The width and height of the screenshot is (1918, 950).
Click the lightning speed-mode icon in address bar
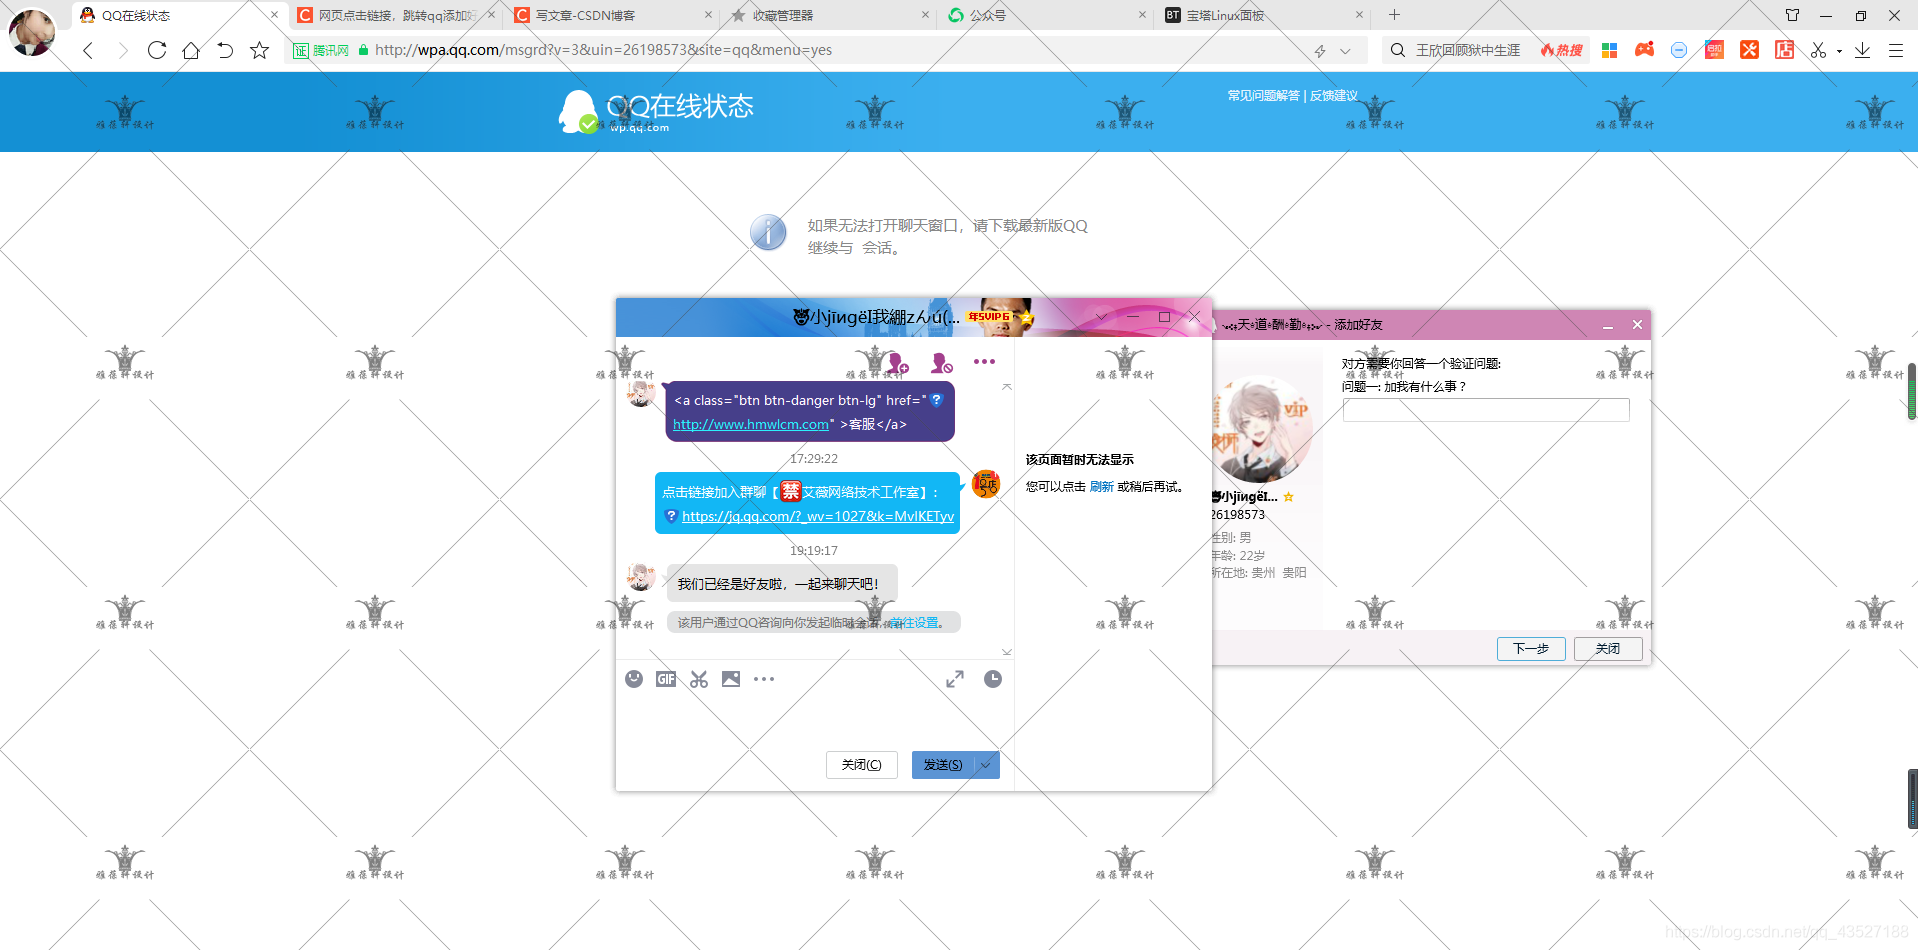[x=1320, y=51]
